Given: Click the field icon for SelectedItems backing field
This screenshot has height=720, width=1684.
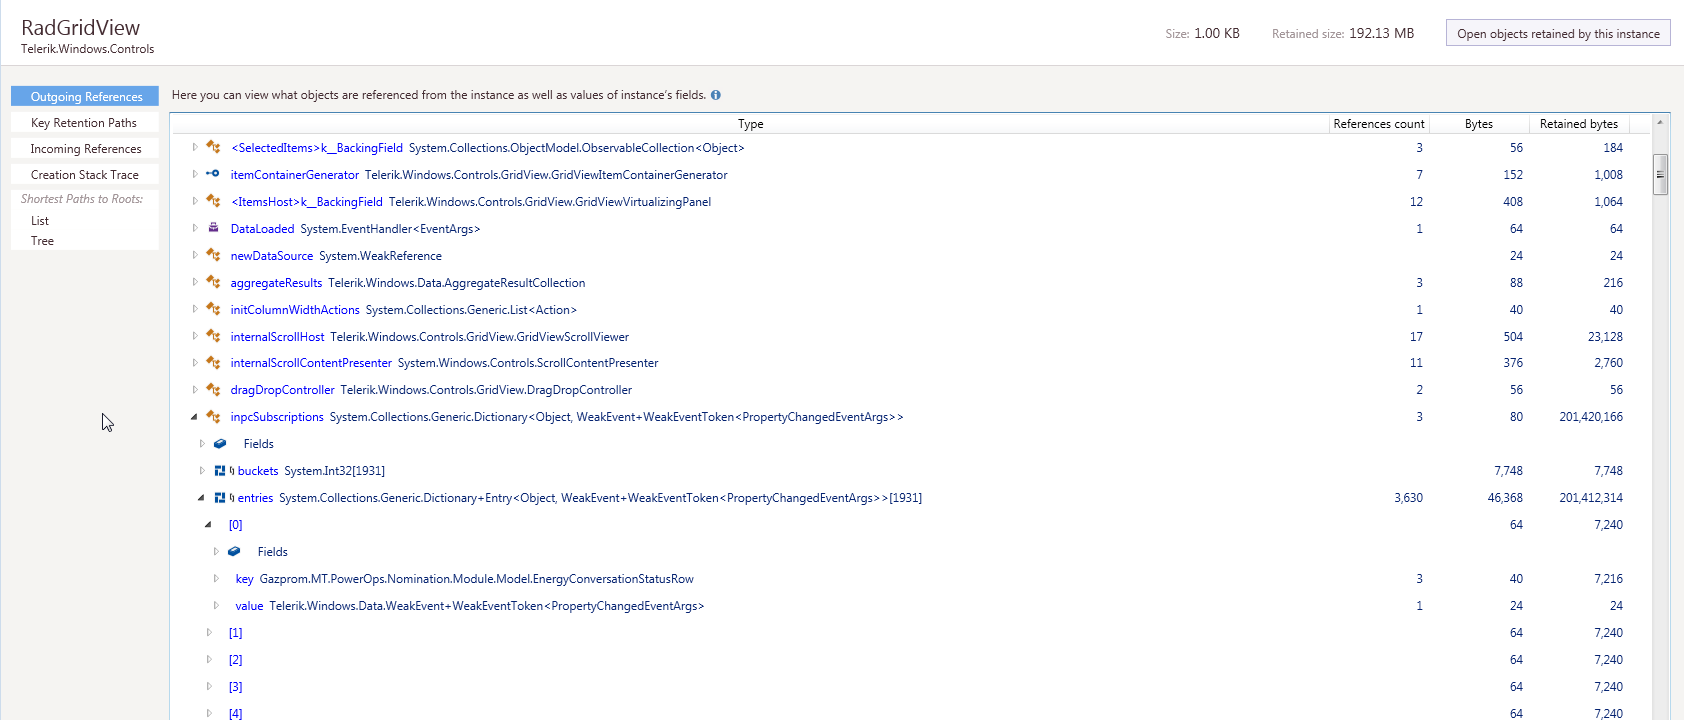Looking at the screenshot, I should pyautogui.click(x=213, y=147).
